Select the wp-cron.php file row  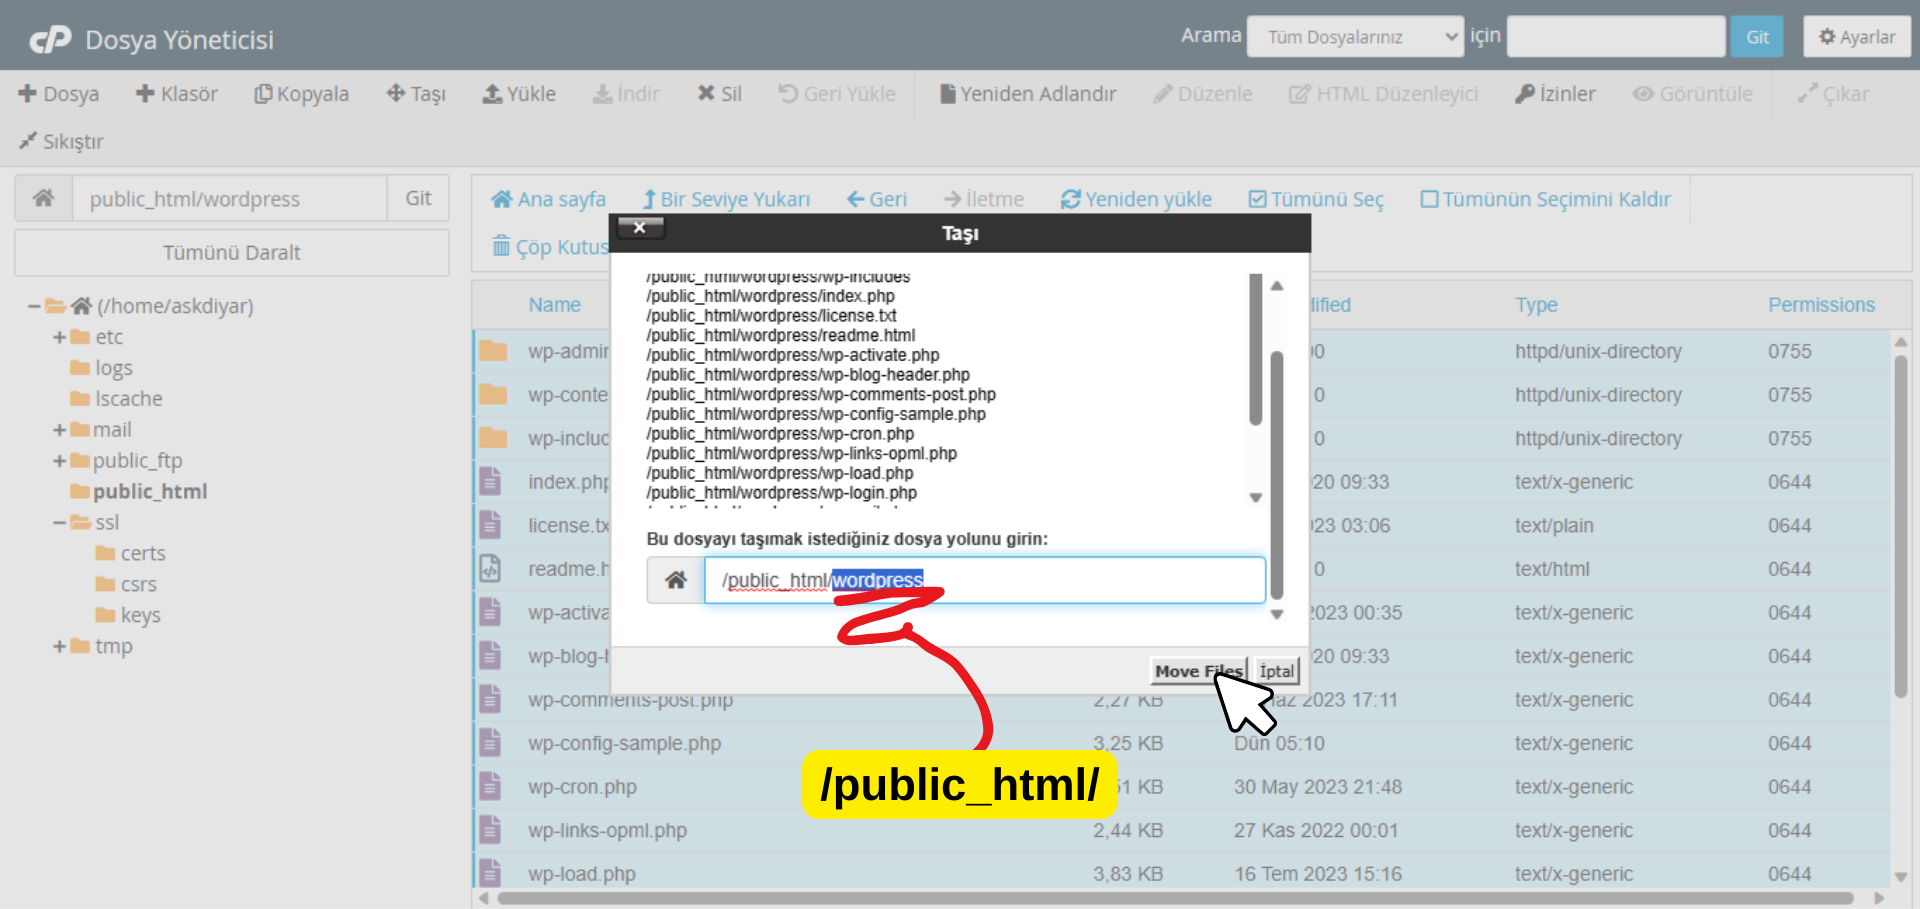coord(1182,787)
